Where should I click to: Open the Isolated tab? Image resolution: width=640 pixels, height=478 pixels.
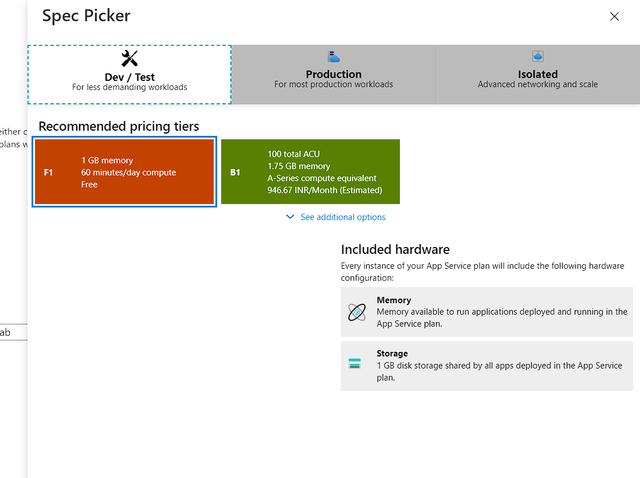click(x=538, y=74)
